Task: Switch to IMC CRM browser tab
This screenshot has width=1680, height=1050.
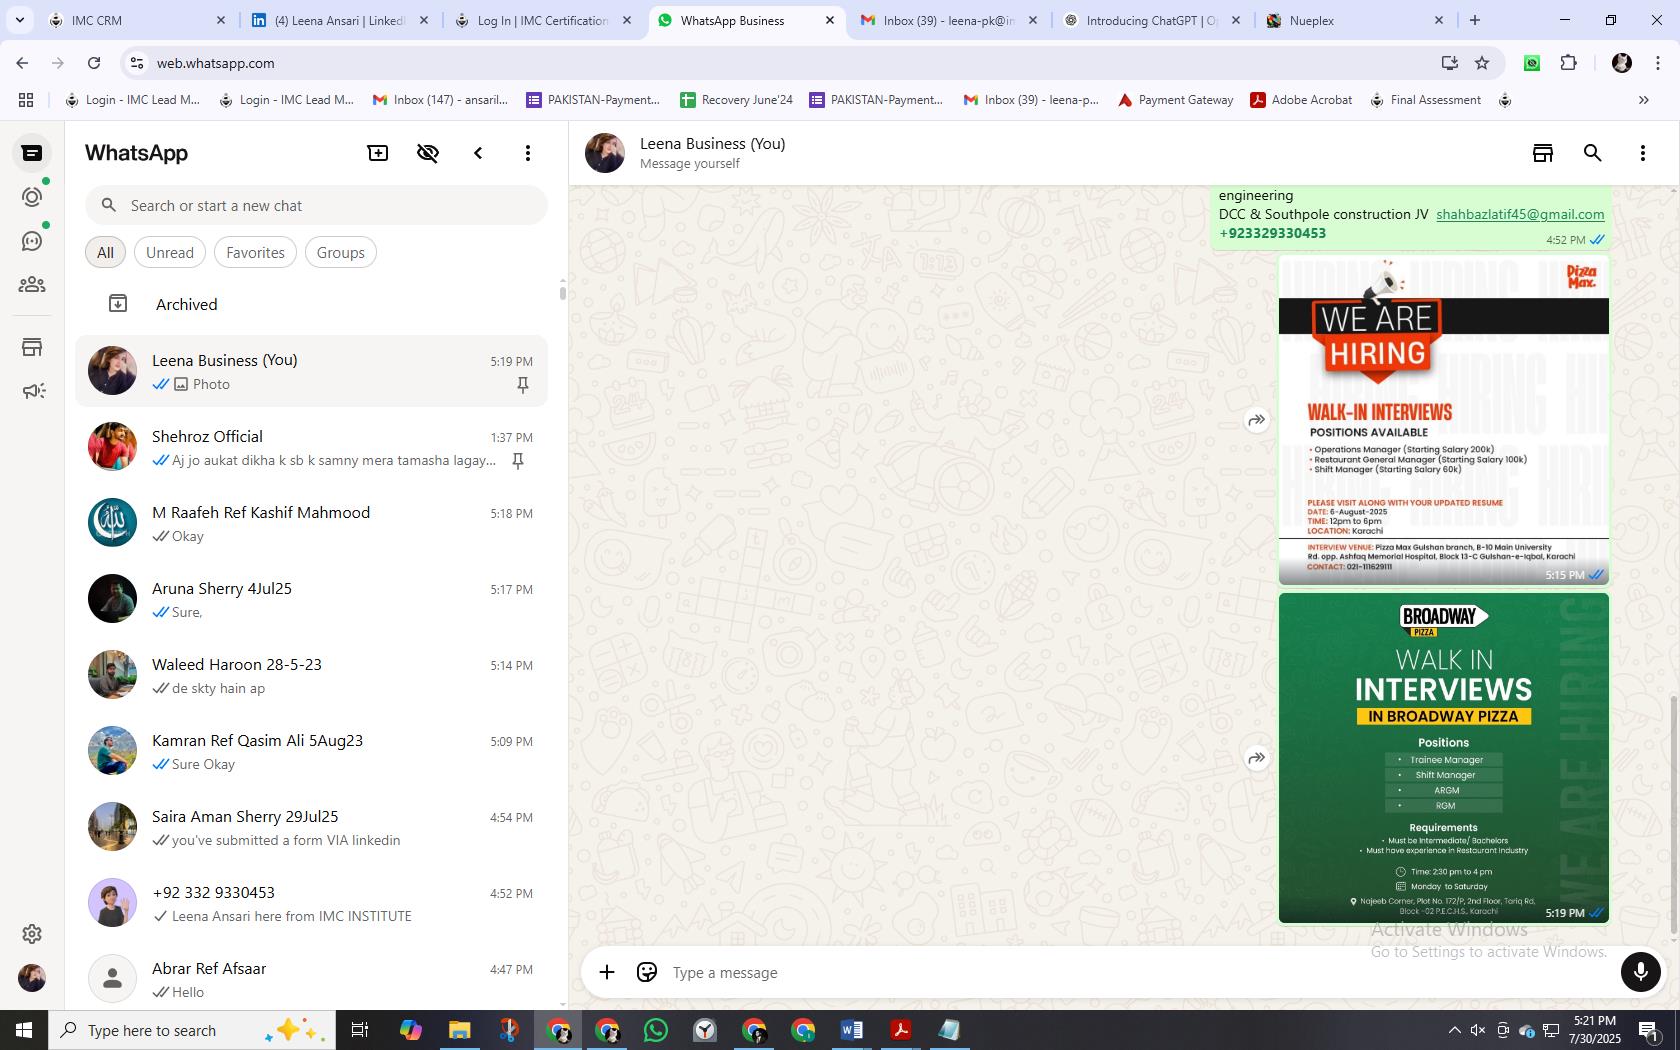Action: [x=138, y=20]
